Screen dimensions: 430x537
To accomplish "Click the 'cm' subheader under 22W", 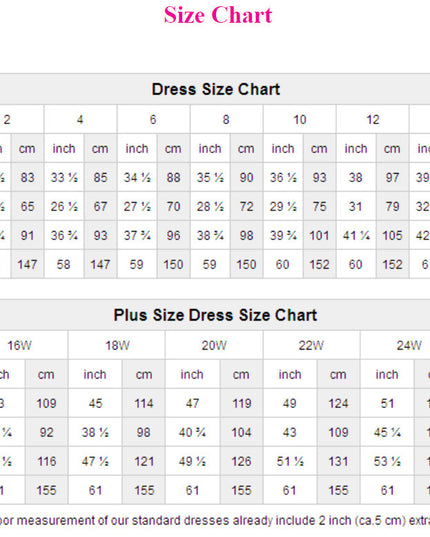I will (338, 374).
